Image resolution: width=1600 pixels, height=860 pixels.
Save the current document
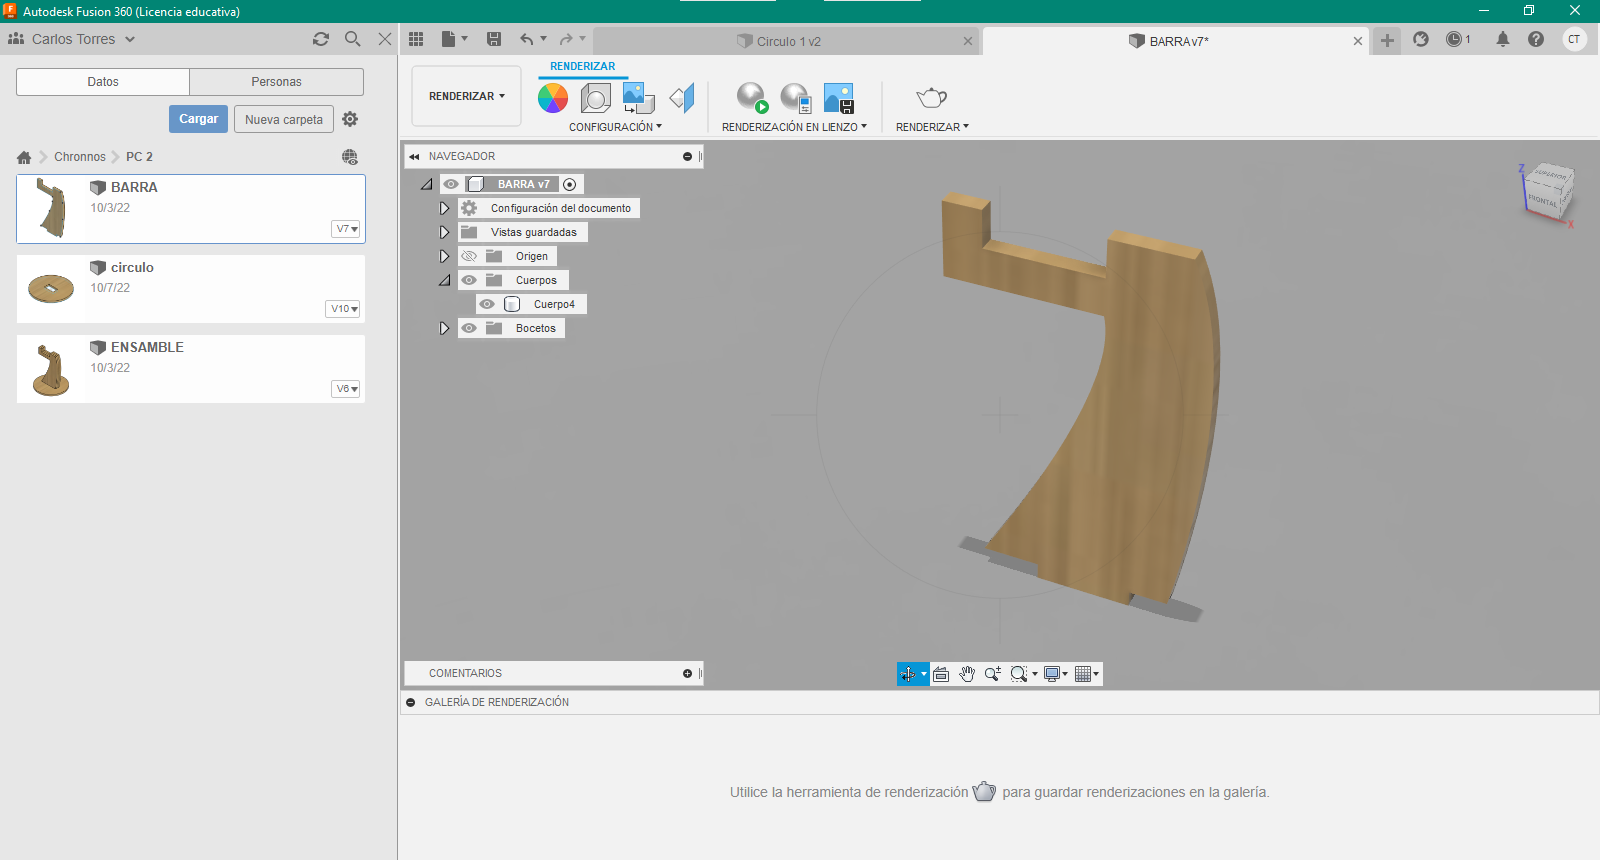tap(494, 39)
